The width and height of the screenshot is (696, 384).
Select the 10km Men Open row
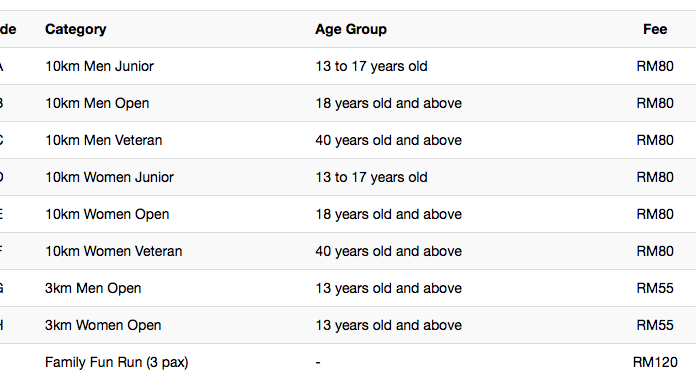(348, 103)
